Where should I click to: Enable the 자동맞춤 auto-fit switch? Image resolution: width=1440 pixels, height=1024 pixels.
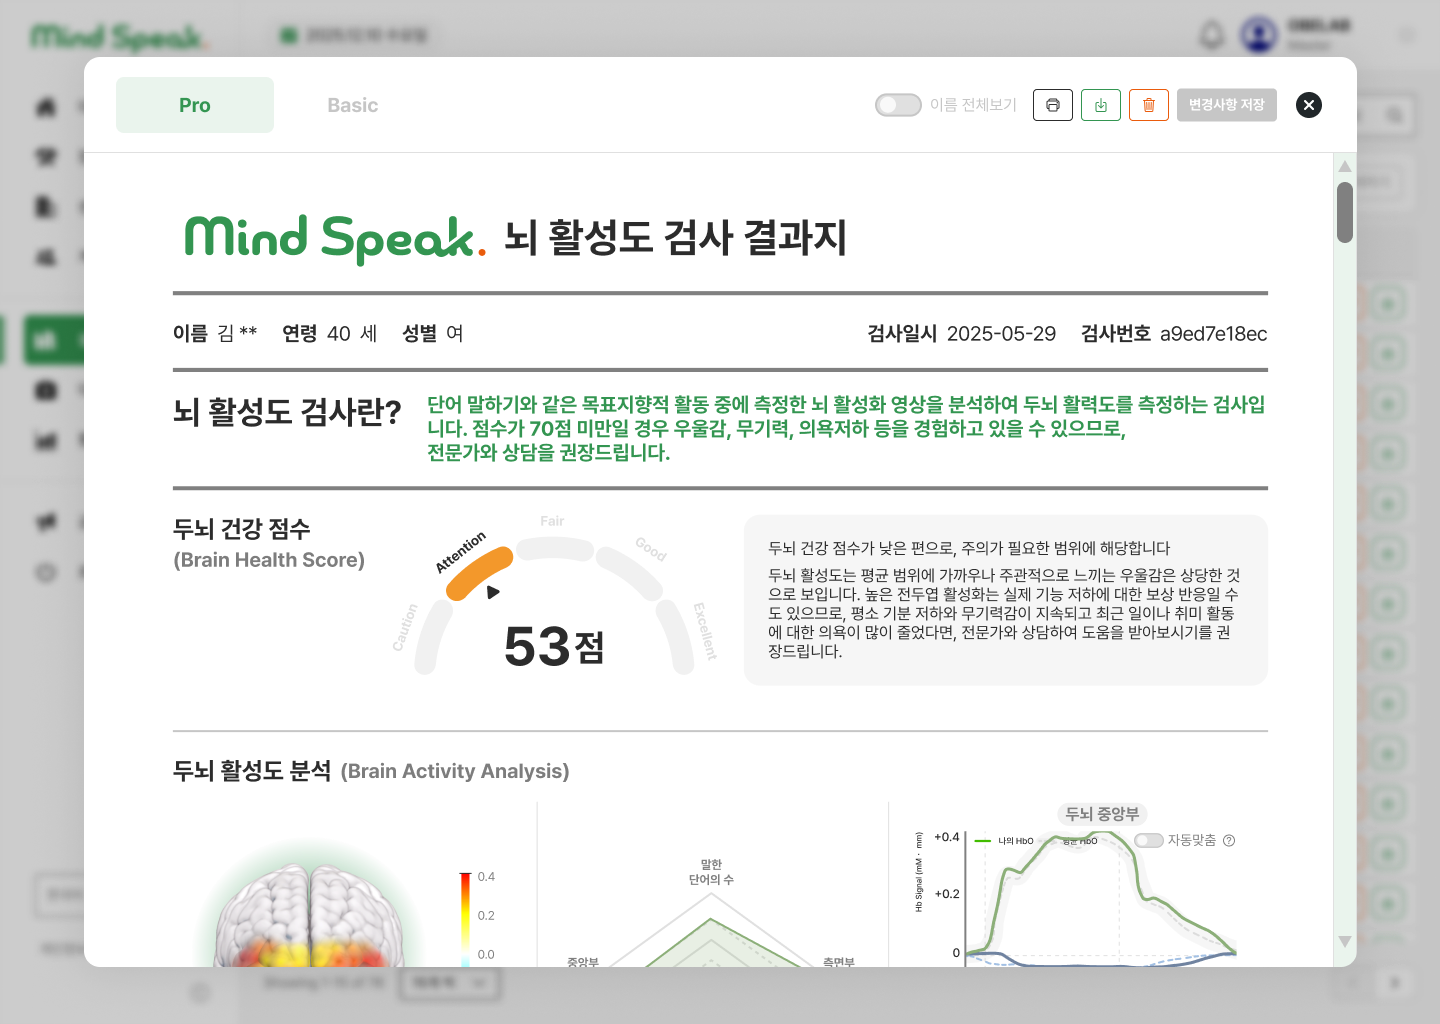[x=1149, y=840]
